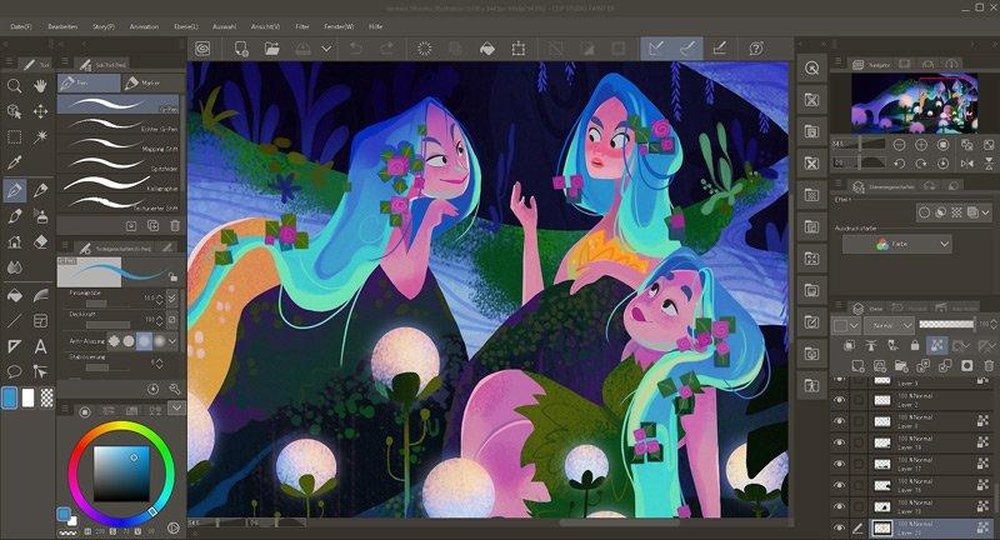The image size is (1000, 540).
Task: Zoom out with Navigator minus icon
Action: (x=899, y=145)
